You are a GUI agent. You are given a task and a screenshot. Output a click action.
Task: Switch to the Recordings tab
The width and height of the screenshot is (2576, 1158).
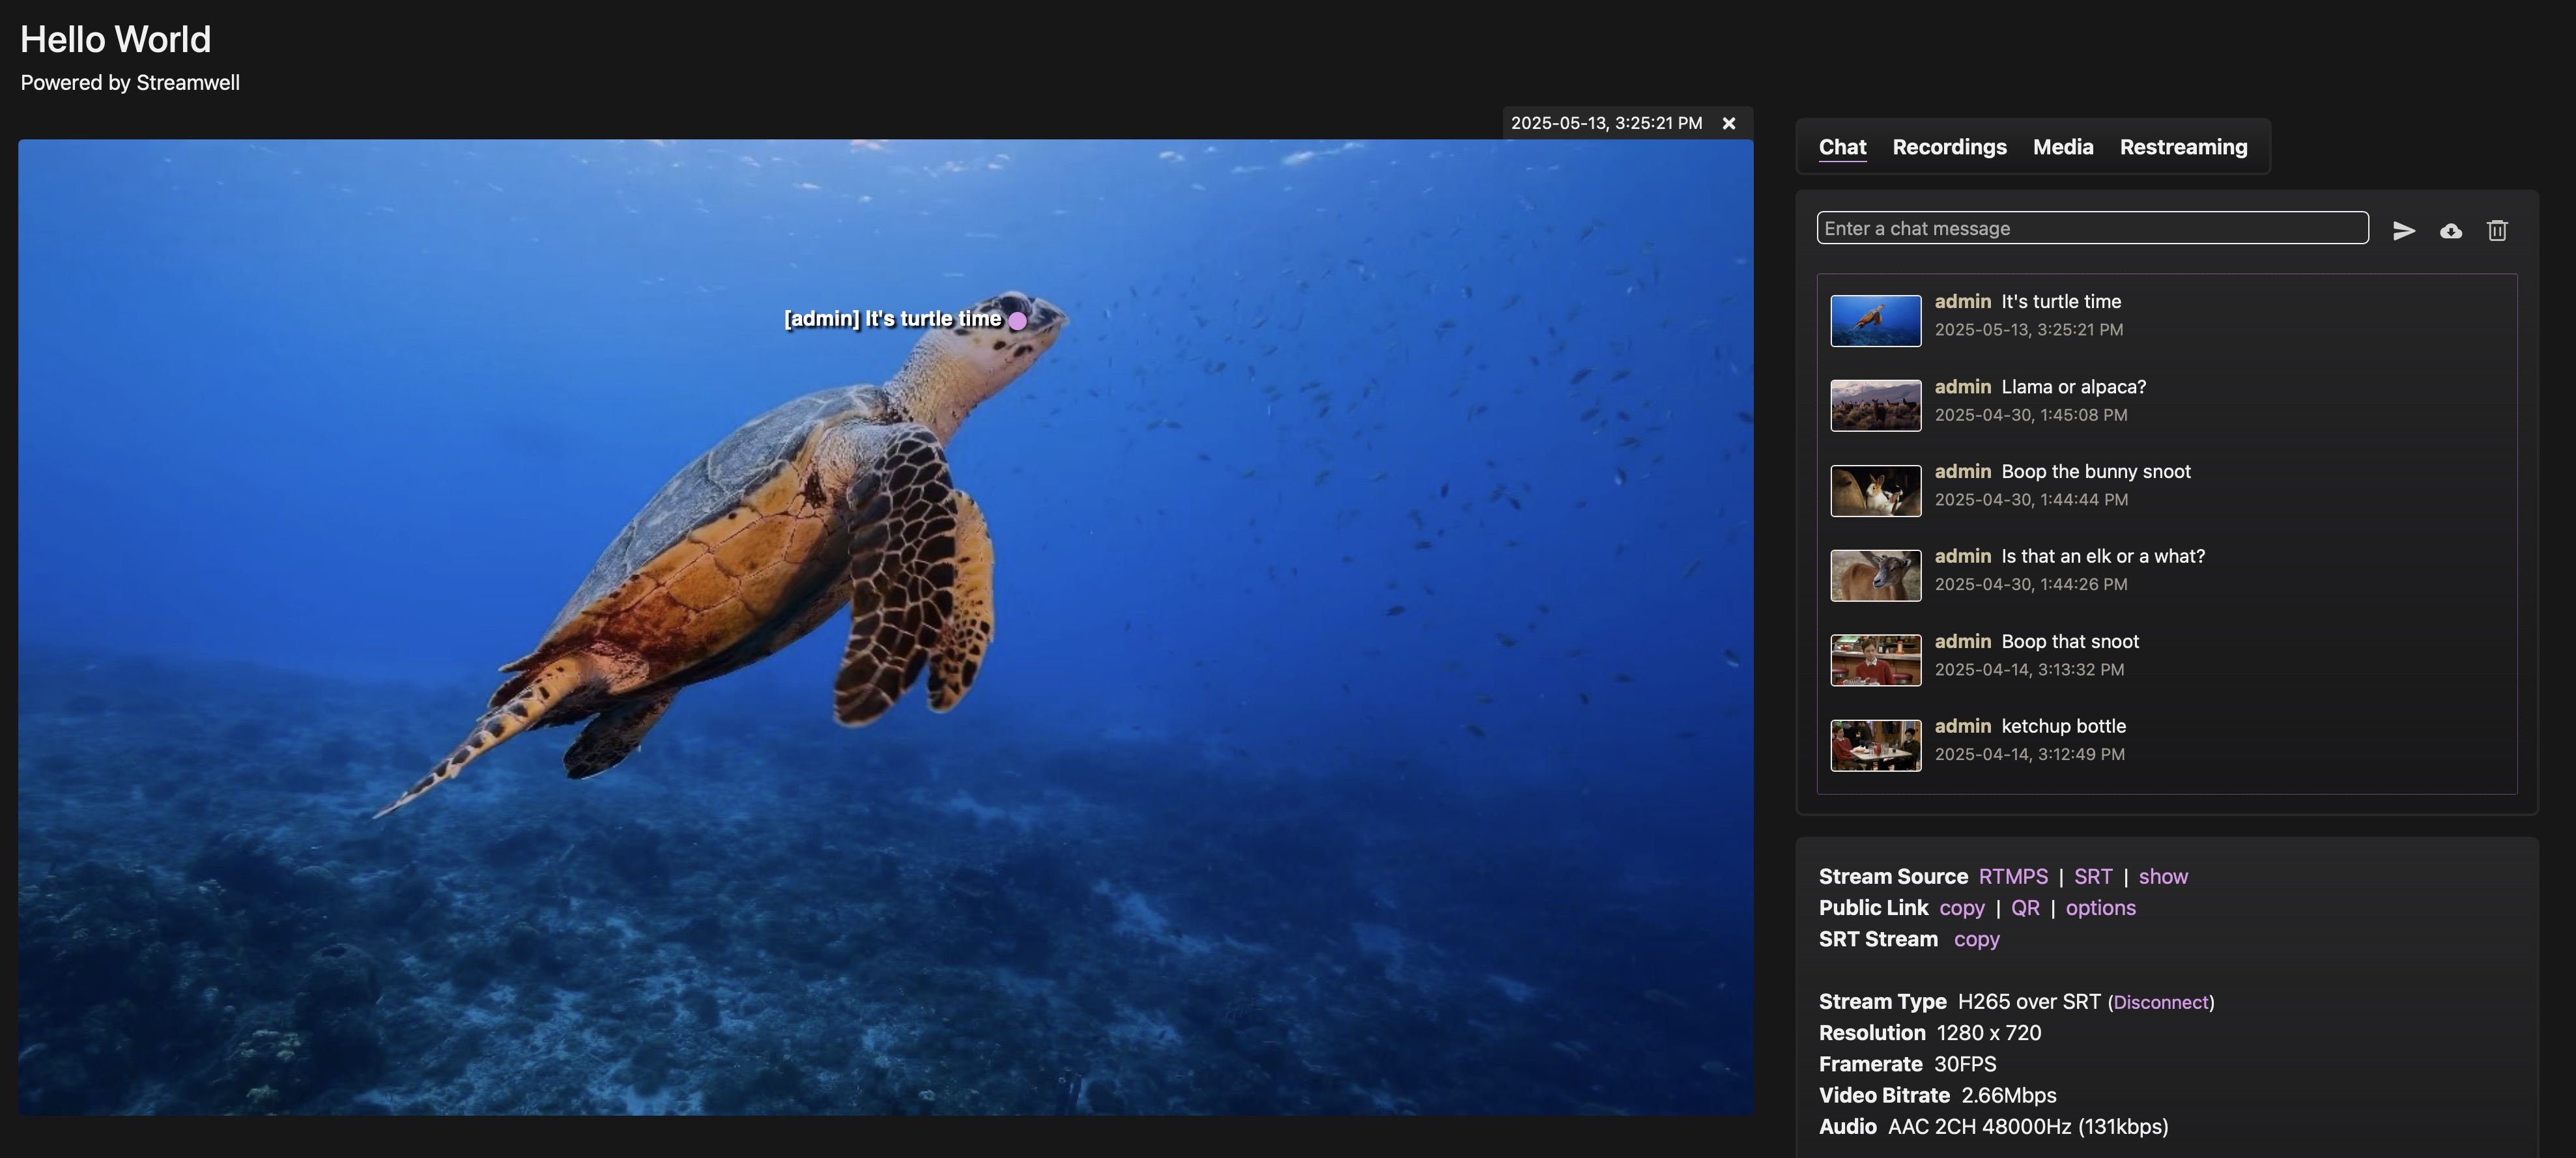(1949, 147)
